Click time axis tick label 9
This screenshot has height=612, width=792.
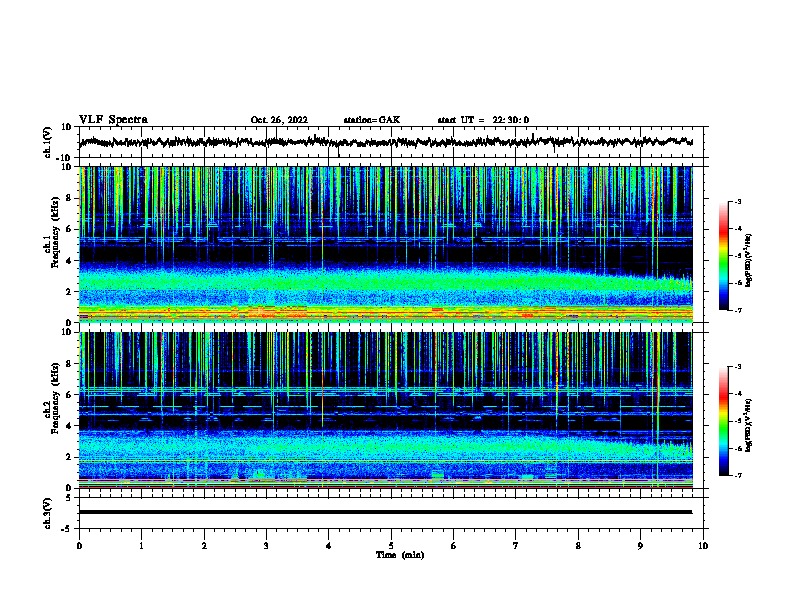640,546
